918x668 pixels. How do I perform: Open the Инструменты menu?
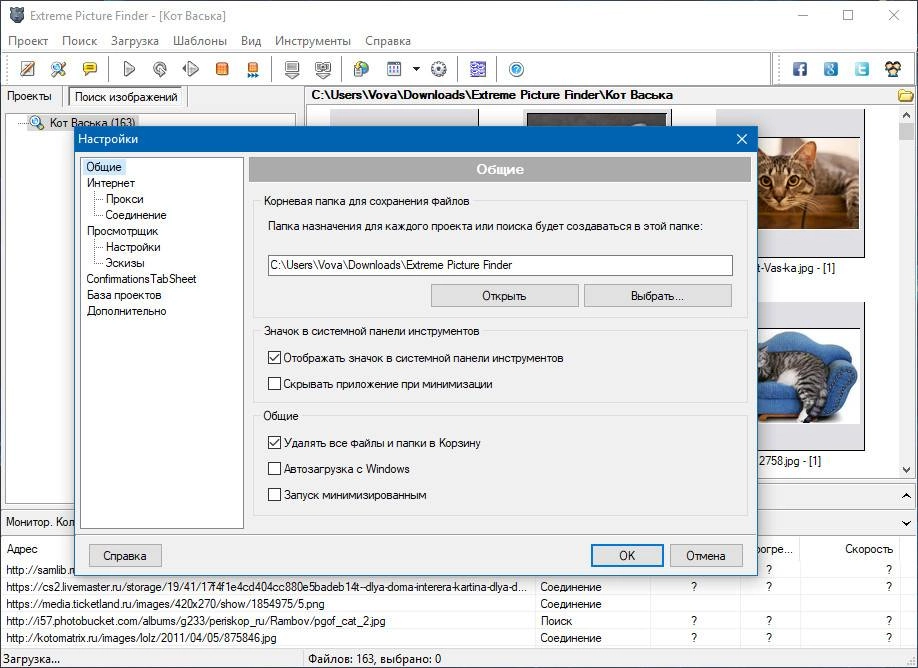tap(313, 41)
